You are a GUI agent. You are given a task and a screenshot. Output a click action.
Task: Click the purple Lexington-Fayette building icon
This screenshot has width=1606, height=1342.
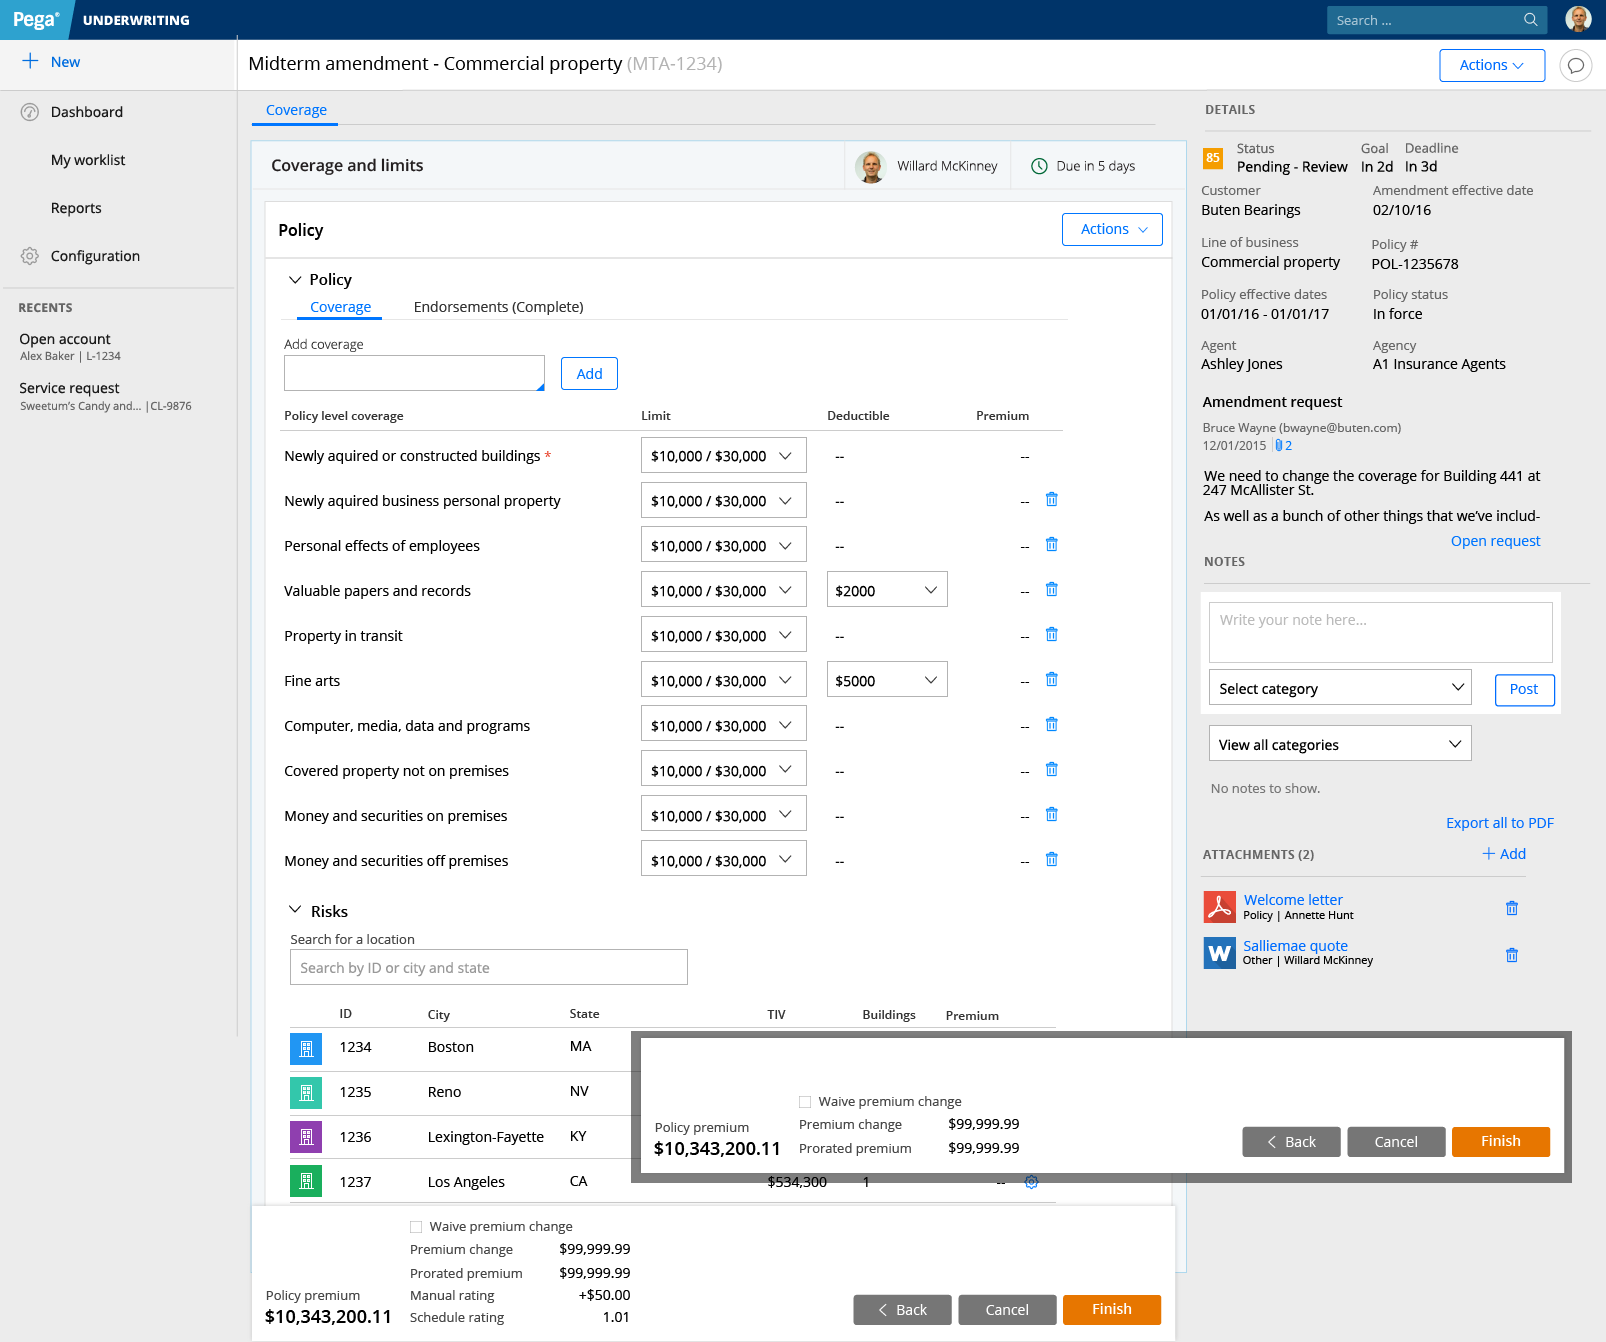tap(306, 1137)
